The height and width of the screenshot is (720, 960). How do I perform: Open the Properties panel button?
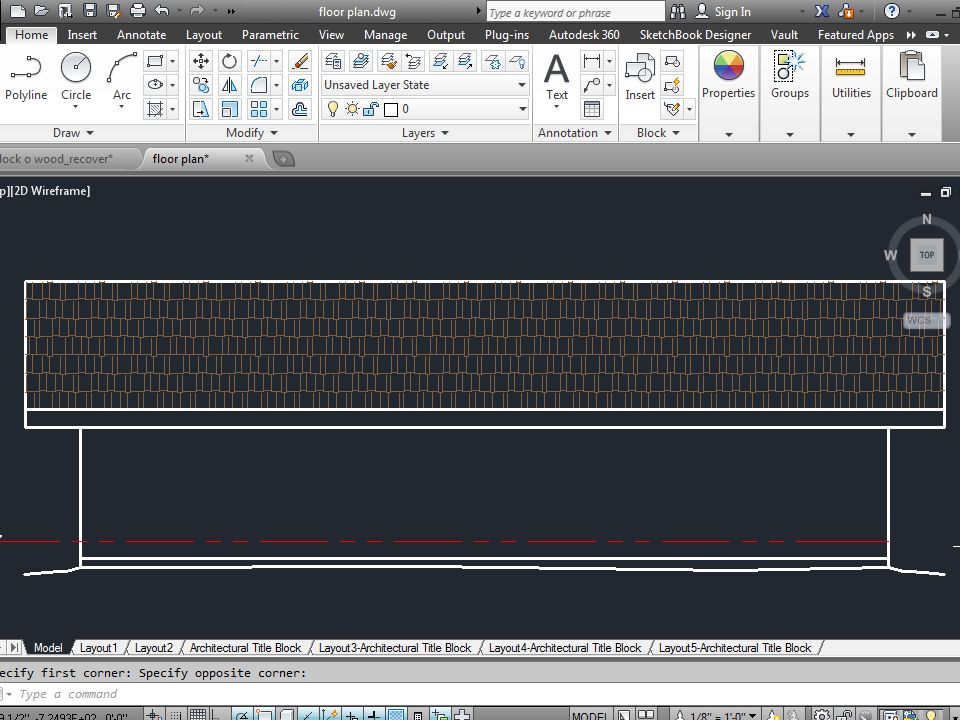[x=729, y=93]
